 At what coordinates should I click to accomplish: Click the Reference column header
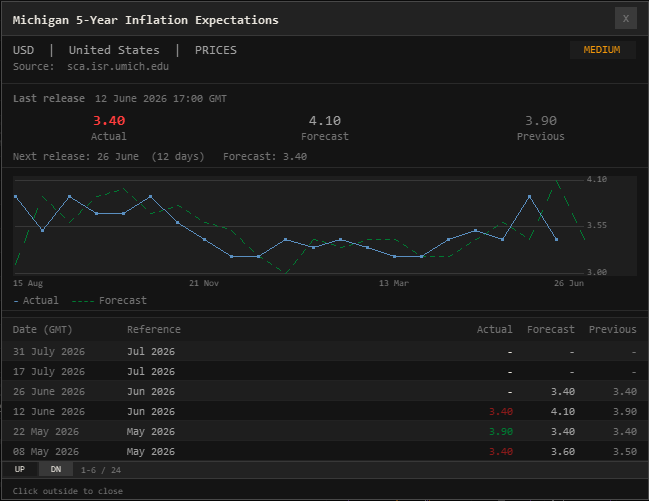tap(154, 330)
